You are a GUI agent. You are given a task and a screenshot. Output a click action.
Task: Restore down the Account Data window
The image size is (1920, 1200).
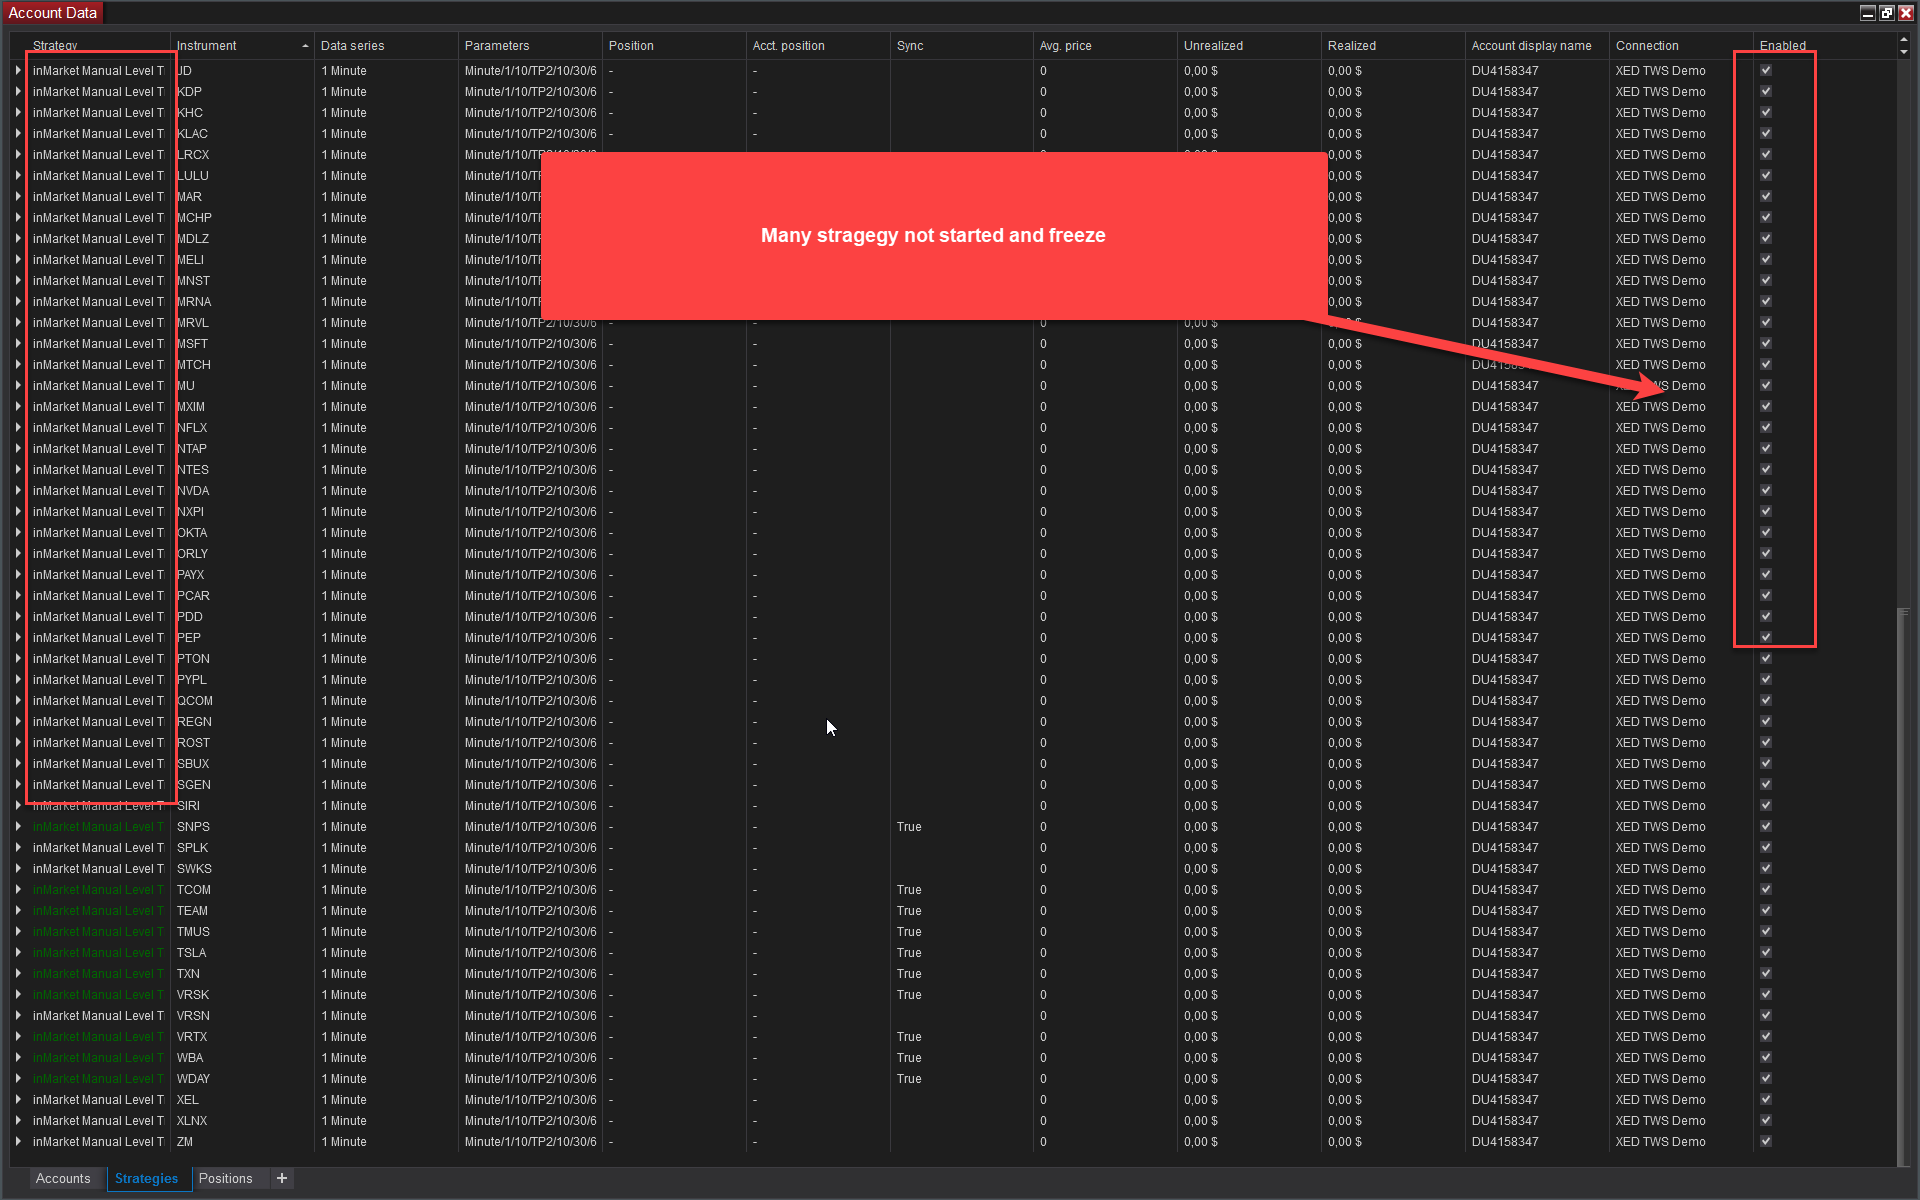1886,13
